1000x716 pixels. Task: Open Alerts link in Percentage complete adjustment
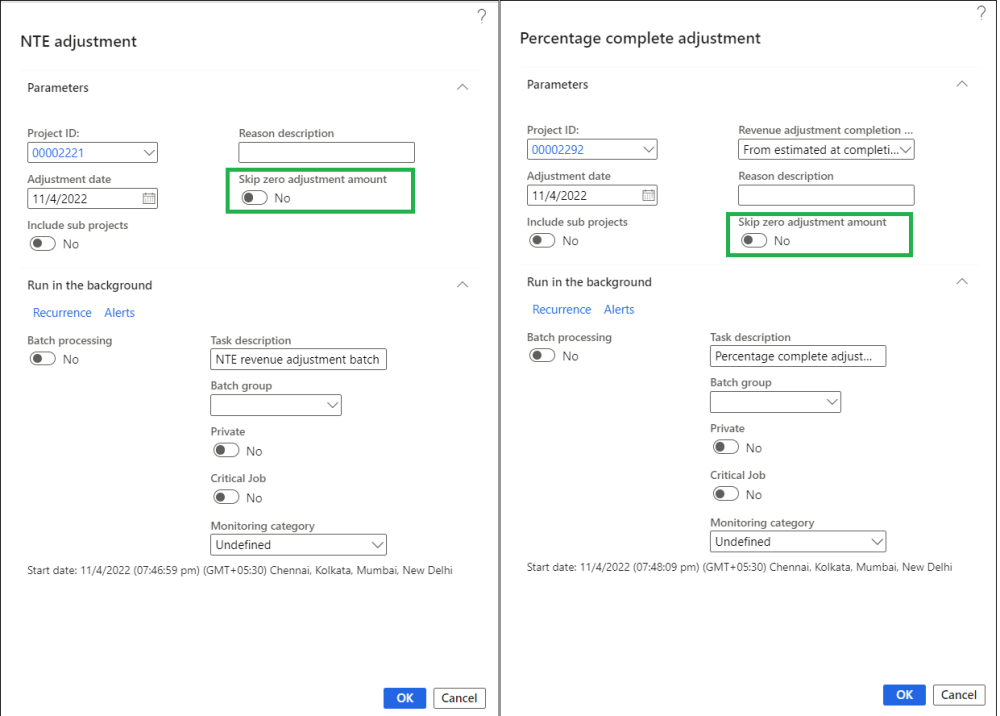pos(619,310)
